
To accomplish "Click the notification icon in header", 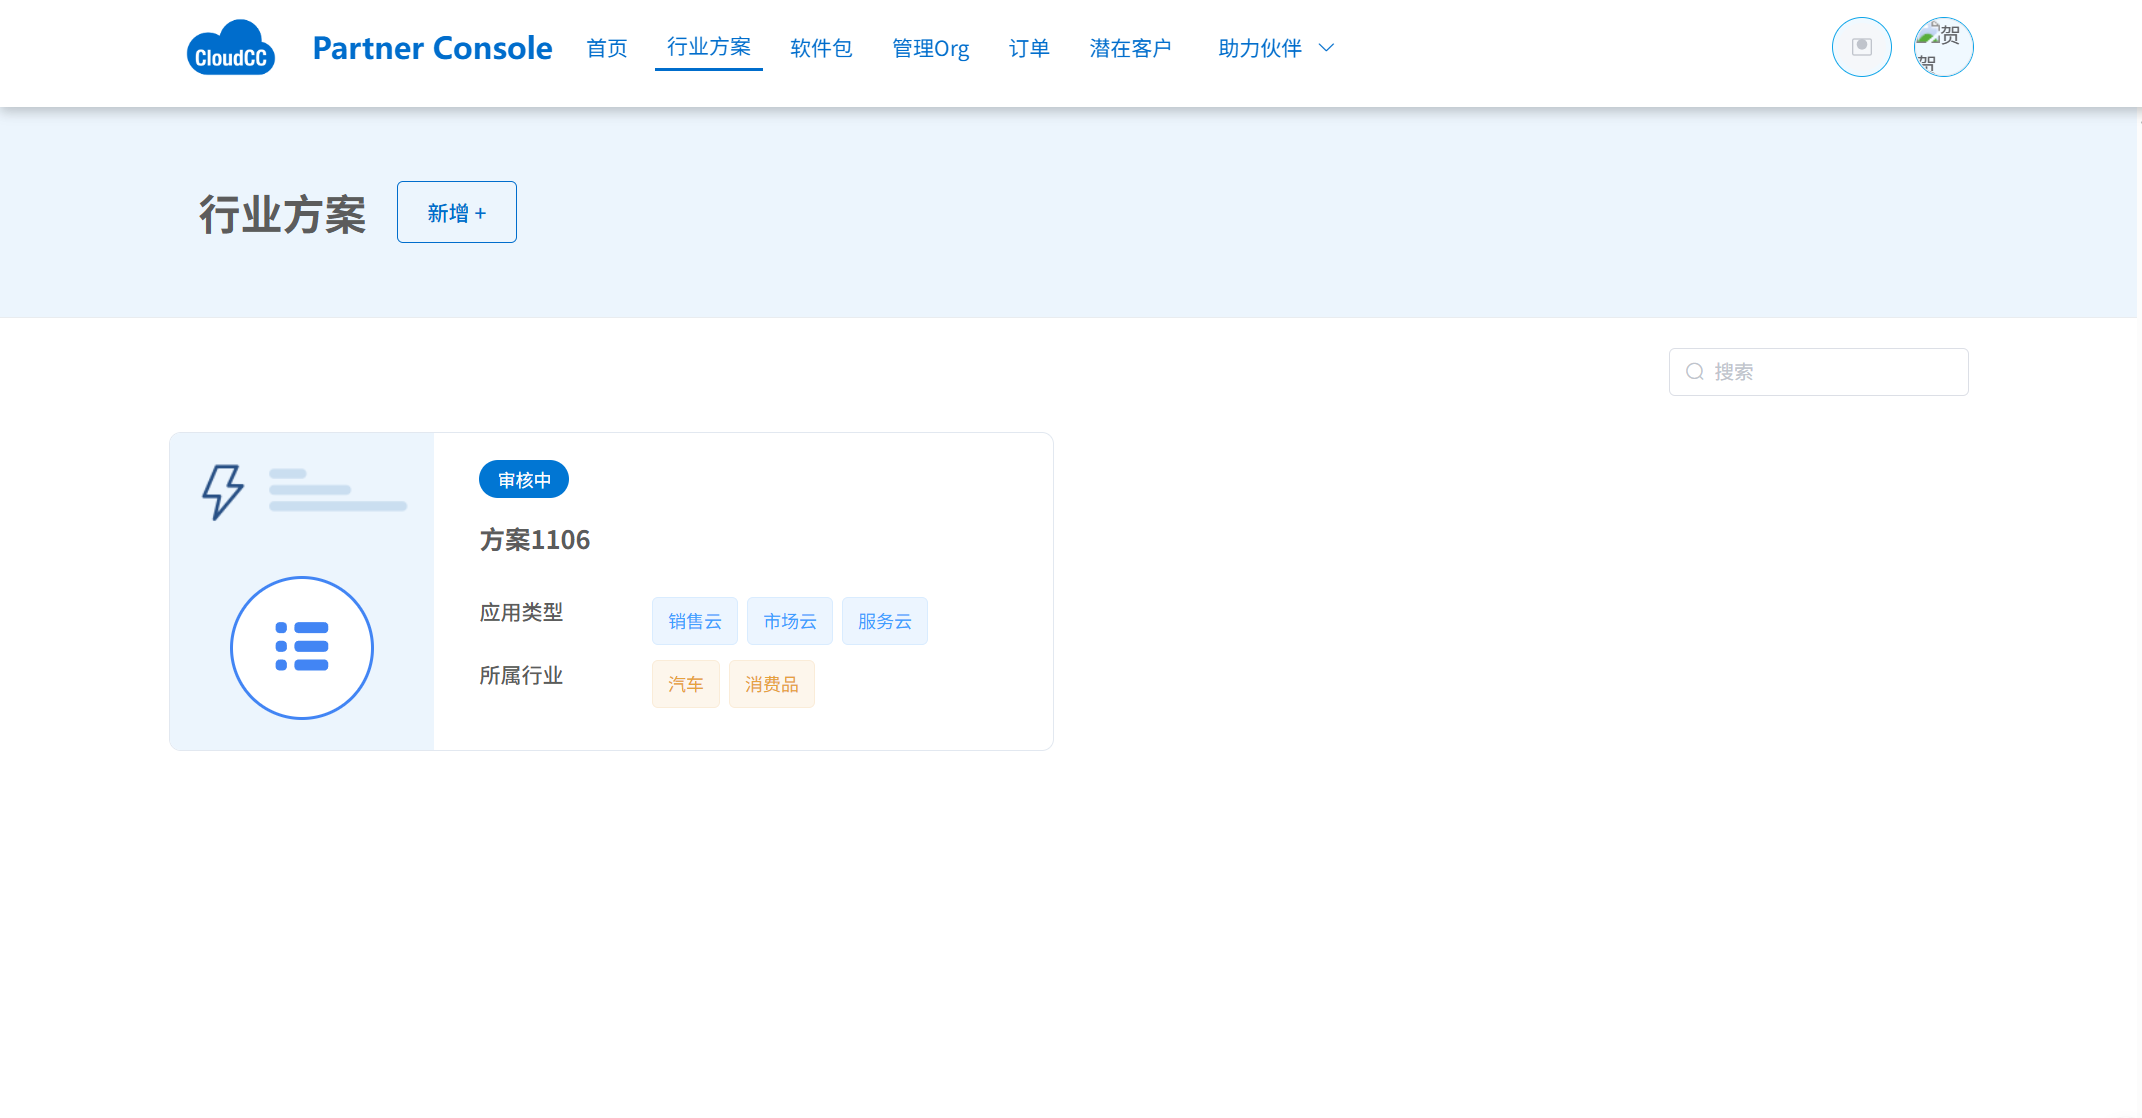I will [x=1861, y=47].
